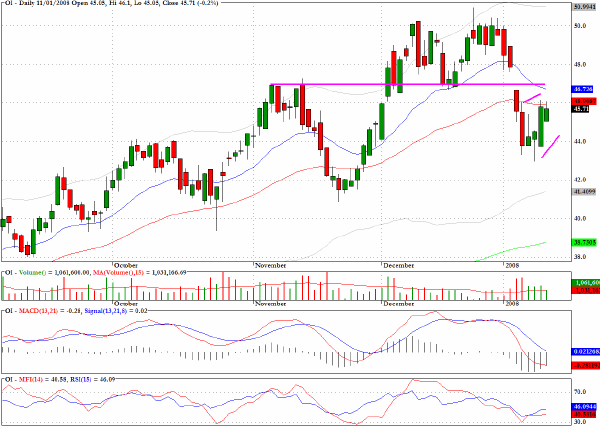Image resolution: width=600 pixels, height=428 pixels.
Task: Select the red 45.9887 moving average tag
Action: tap(585, 101)
